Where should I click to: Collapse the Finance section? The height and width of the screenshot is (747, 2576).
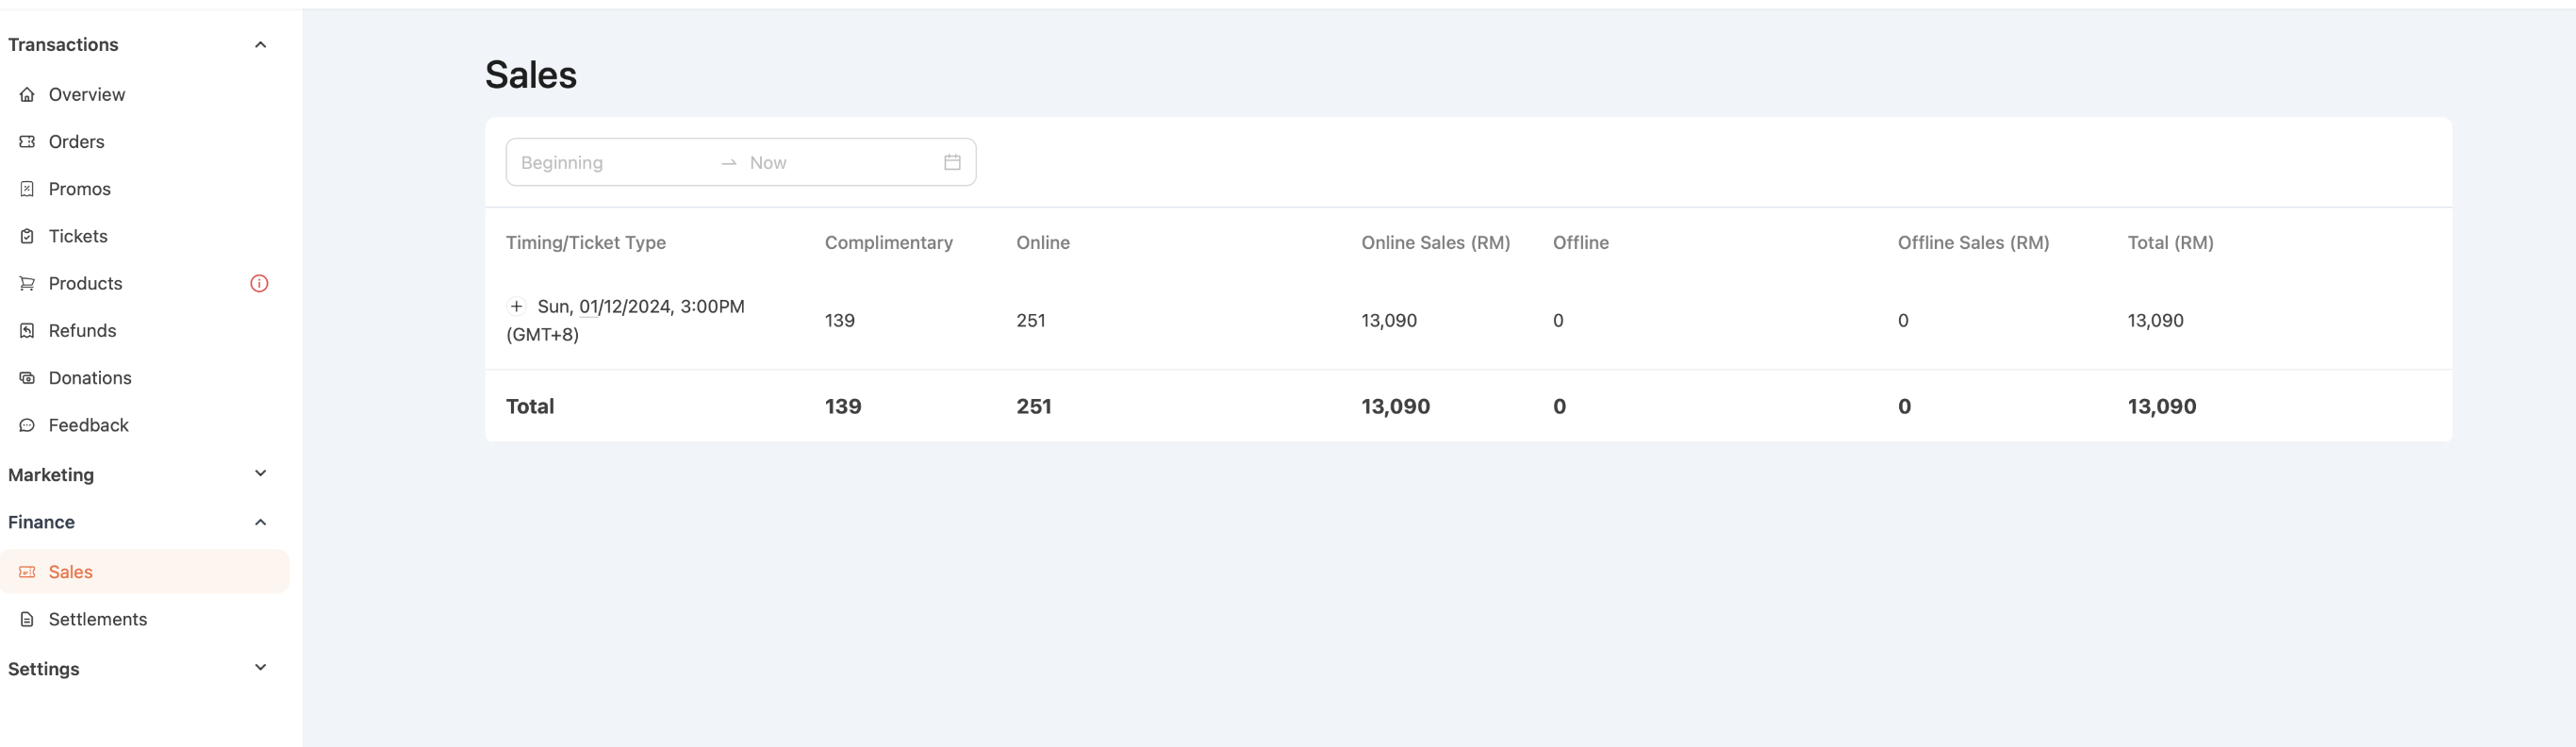click(260, 522)
